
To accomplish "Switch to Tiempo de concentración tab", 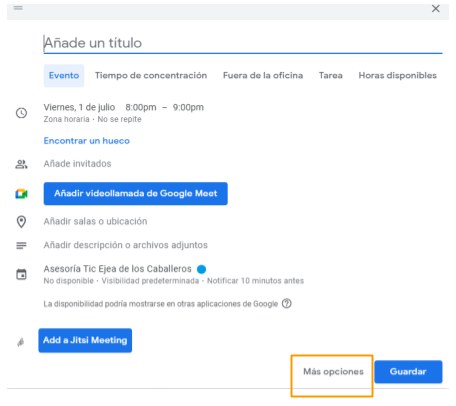I will [151, 76].
